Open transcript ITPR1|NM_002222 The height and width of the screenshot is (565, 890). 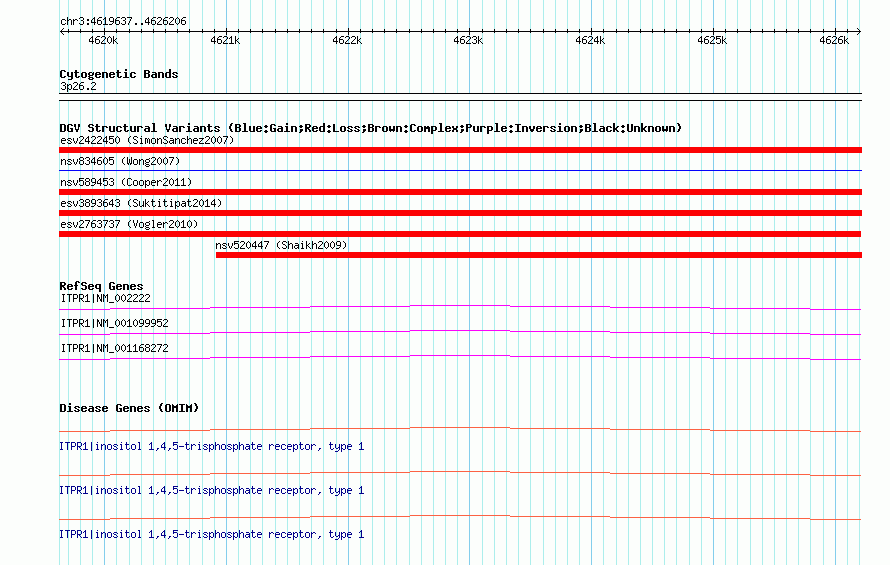tap(106, 298)
